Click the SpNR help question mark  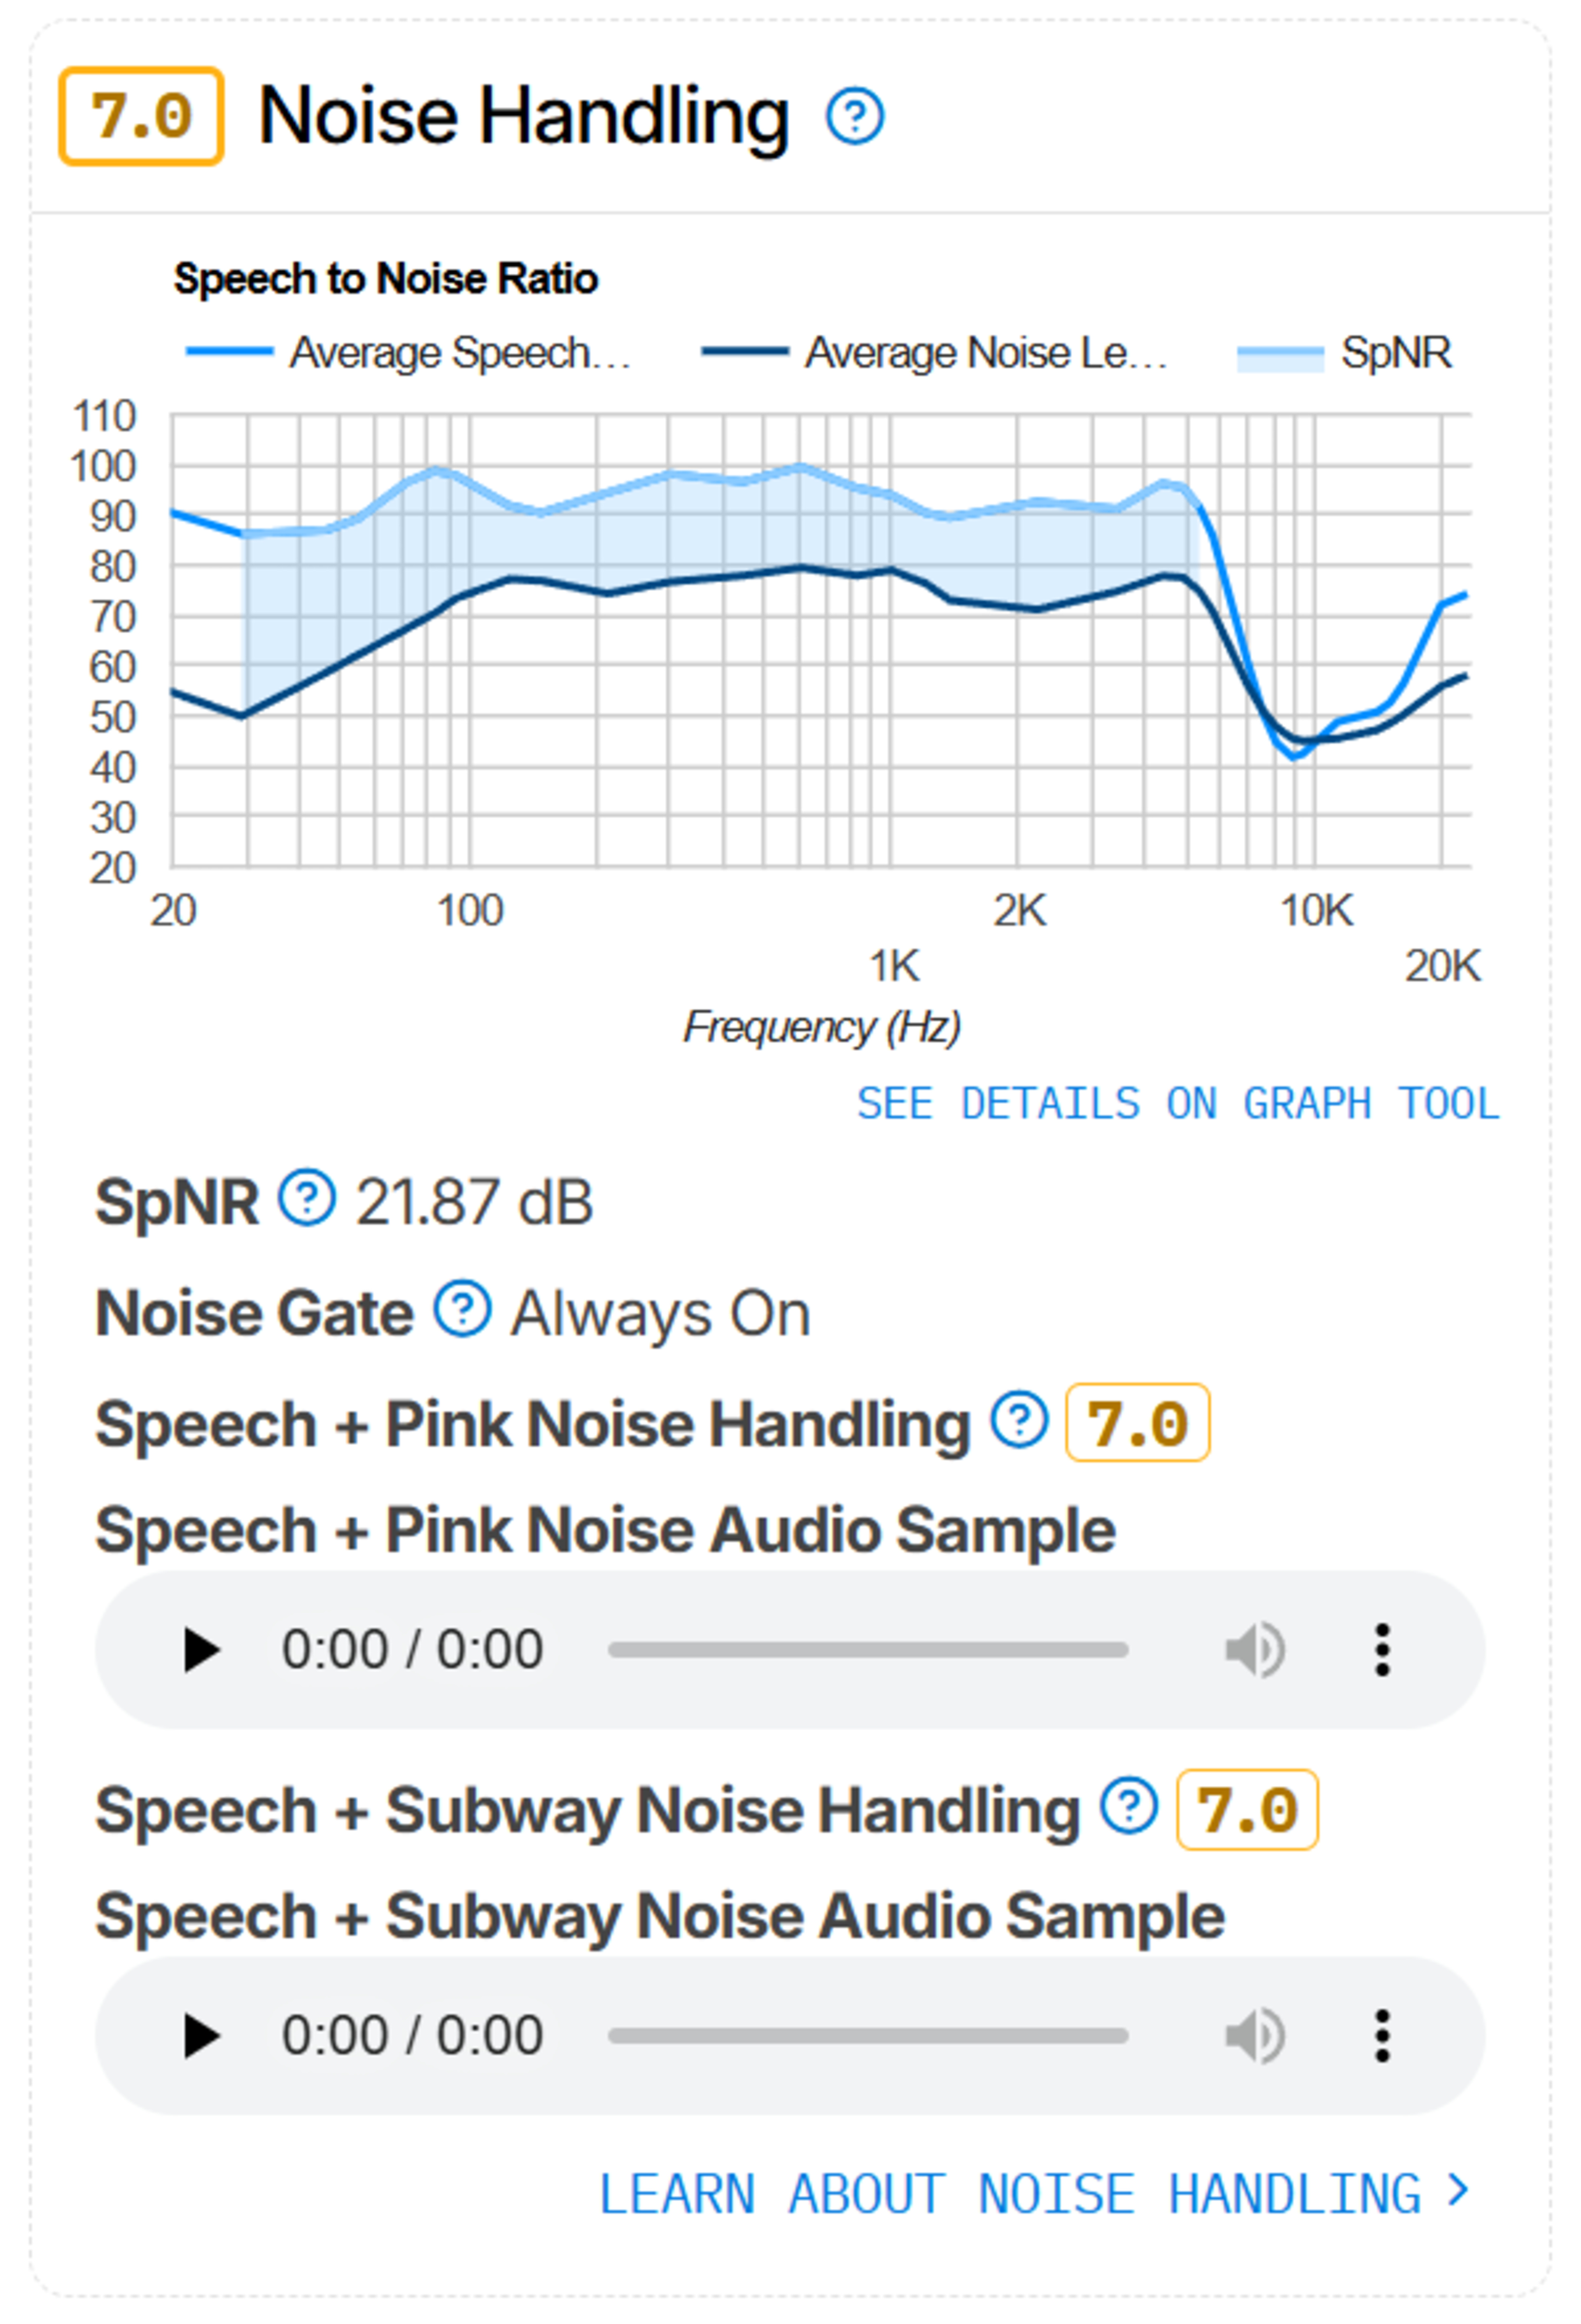tap(306, 1198)
